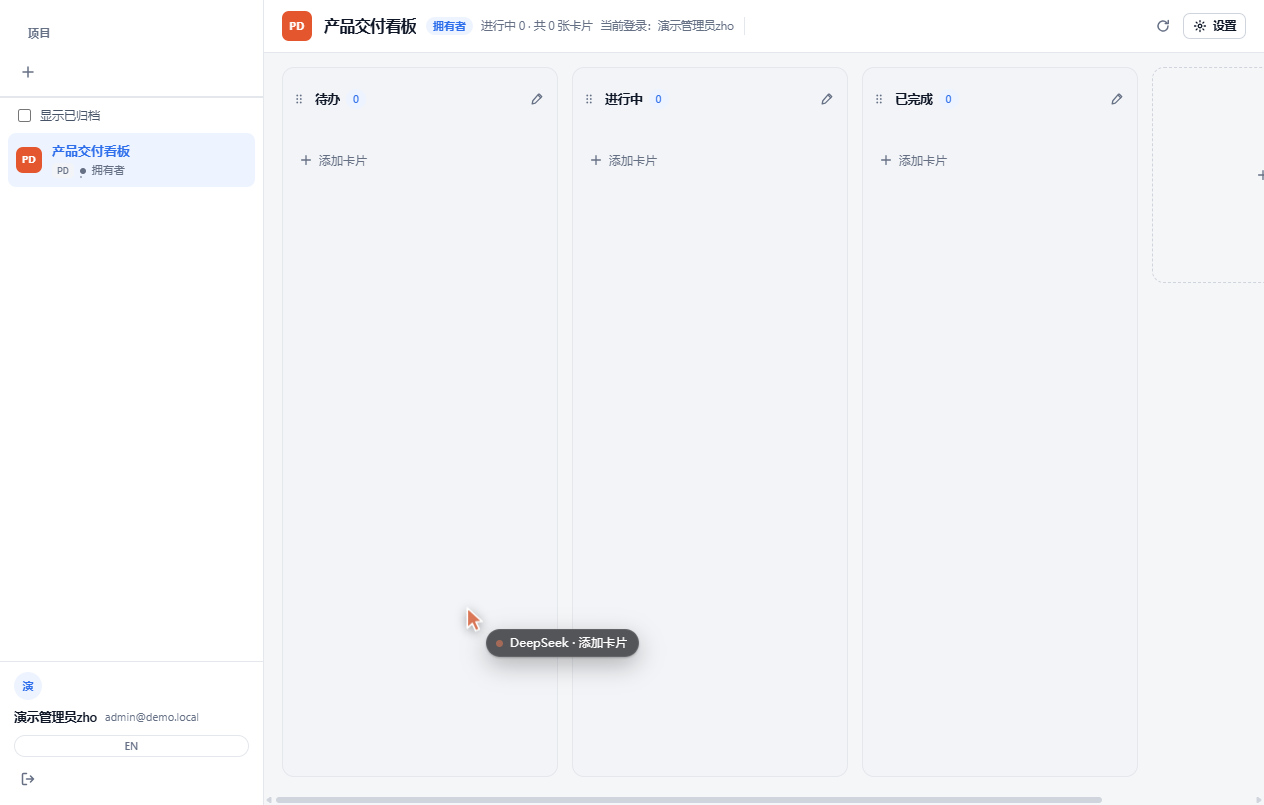Click the plus icon to add a project
1264x805 pixels.
(x=28, y=72)
